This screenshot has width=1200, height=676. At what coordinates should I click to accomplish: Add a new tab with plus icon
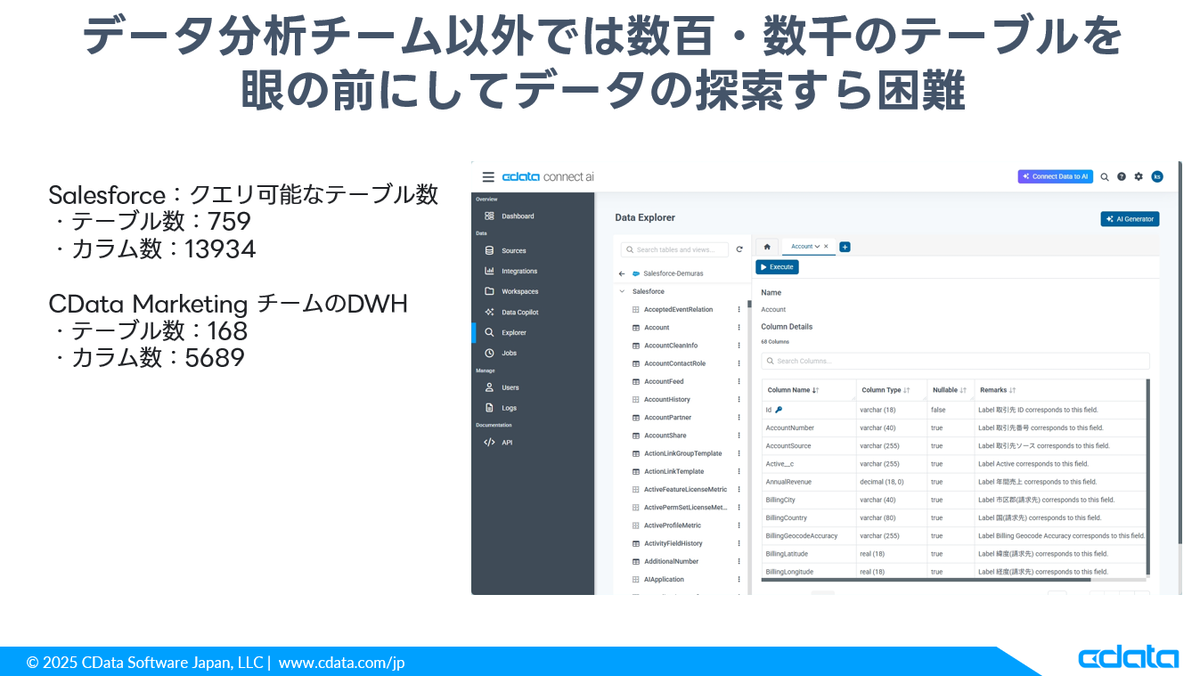[x=845, y=247]
